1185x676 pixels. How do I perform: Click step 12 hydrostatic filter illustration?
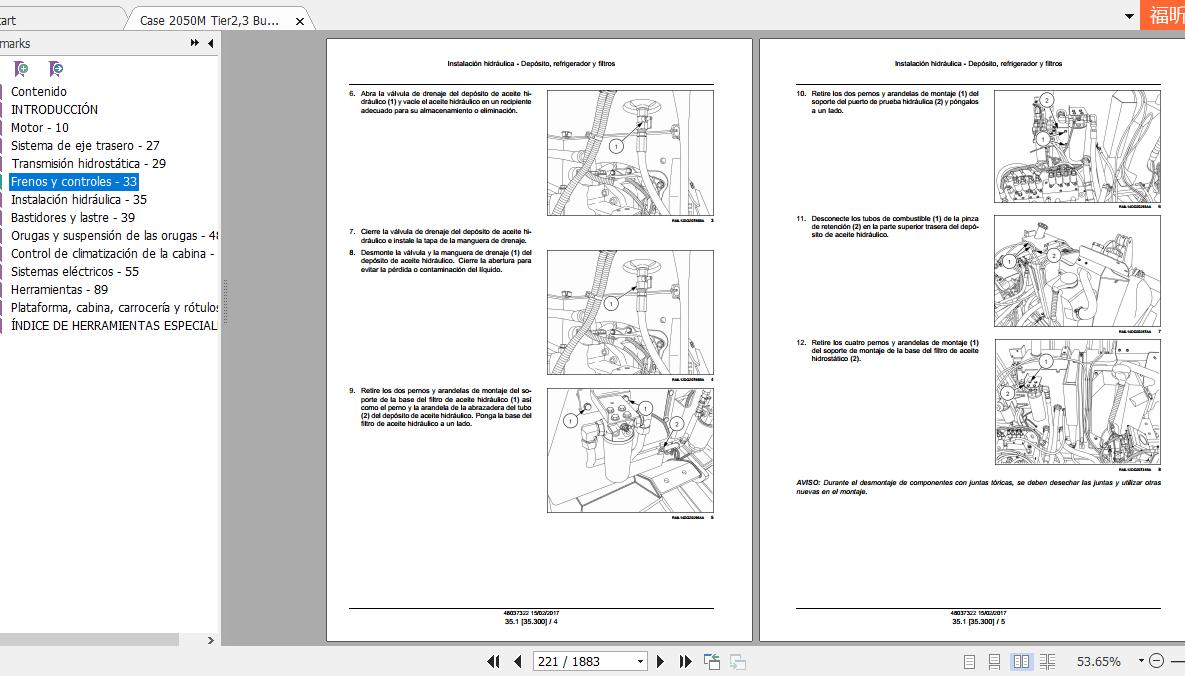[1077, 402]
